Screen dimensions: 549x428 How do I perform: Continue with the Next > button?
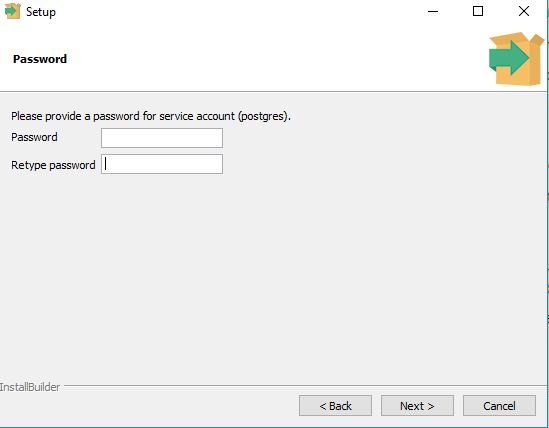[417, 406]
